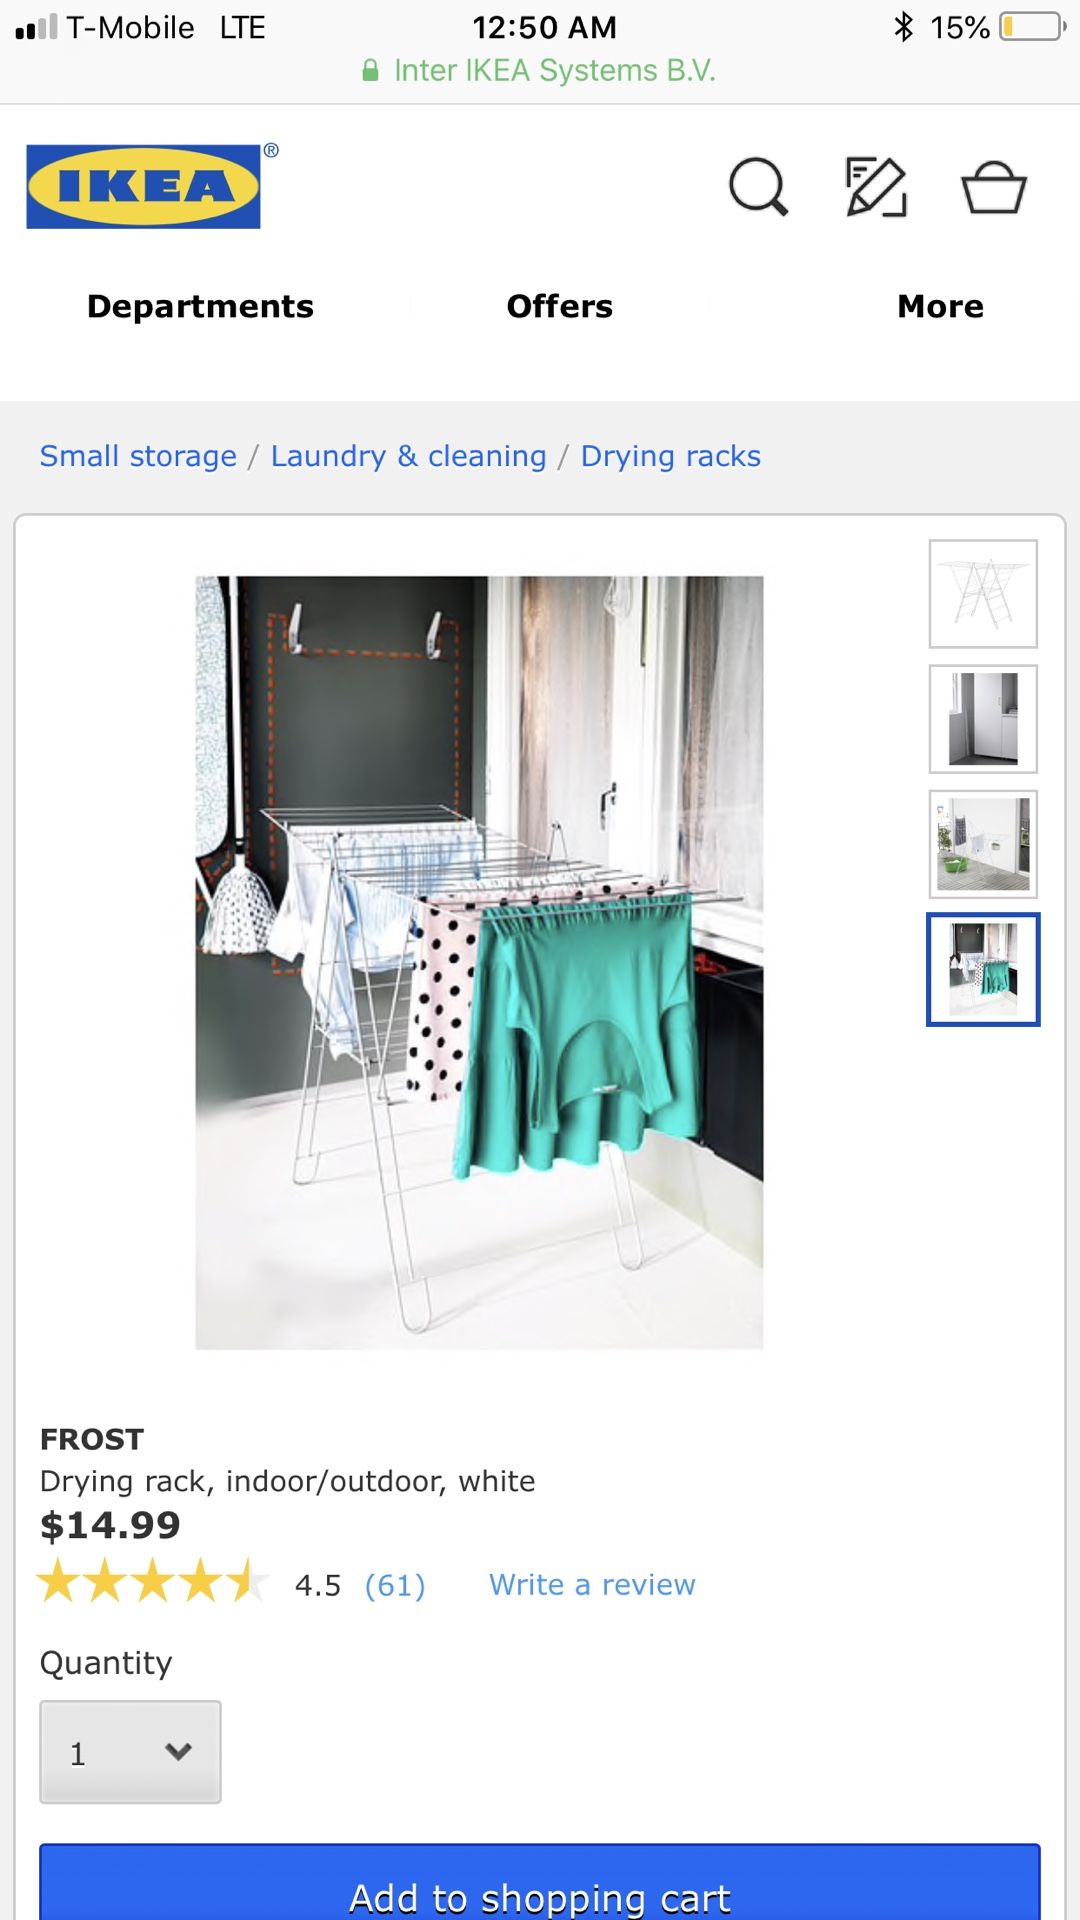Expand the More menu
Viewport: 1080px width, 1920px height.
pyautogui.click(x=940, y=306)
